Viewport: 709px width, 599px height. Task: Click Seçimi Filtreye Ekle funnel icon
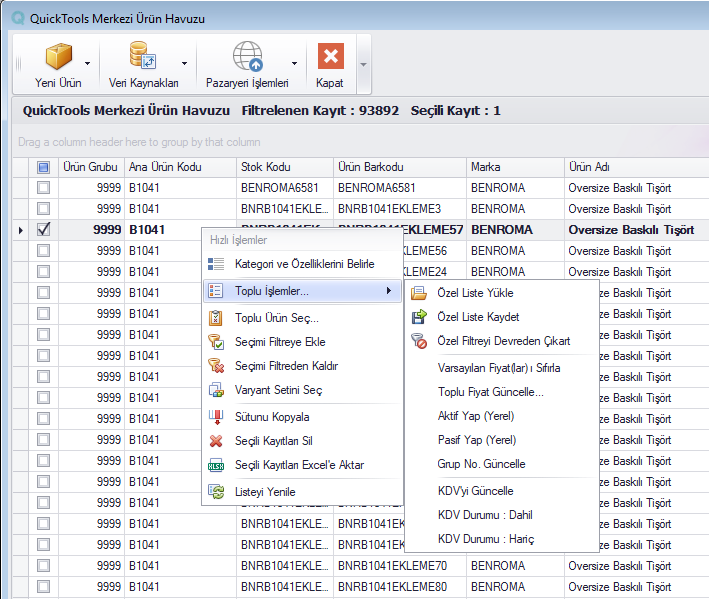tap(216, 342)
